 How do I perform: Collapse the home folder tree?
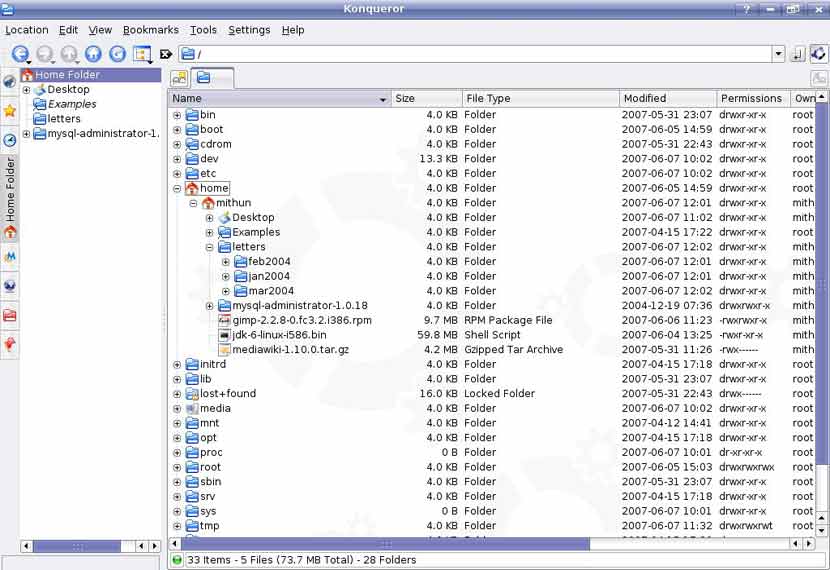[x=177, y=188]
